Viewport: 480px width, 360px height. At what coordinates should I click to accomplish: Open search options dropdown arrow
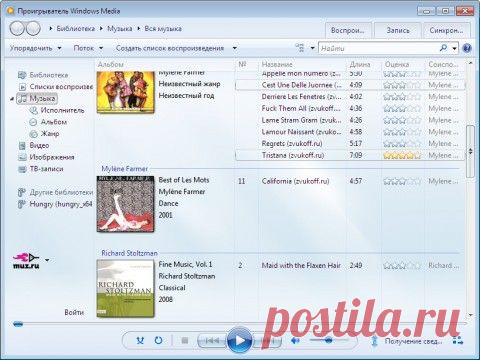click(454, 48)
